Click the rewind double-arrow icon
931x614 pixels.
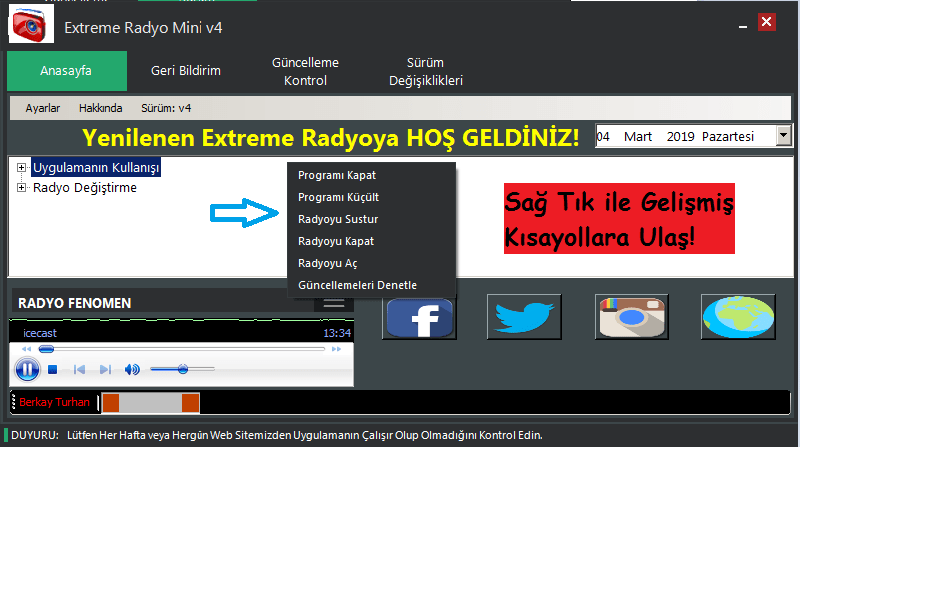(26, 349)
